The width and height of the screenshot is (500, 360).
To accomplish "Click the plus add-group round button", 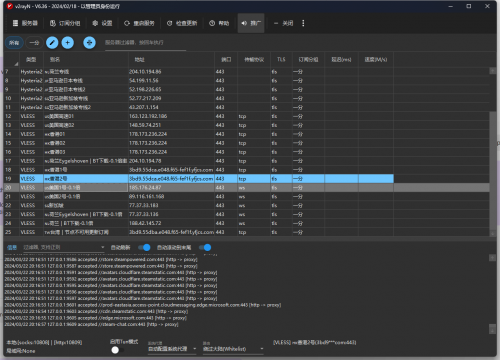I will (x=68, y=43).
